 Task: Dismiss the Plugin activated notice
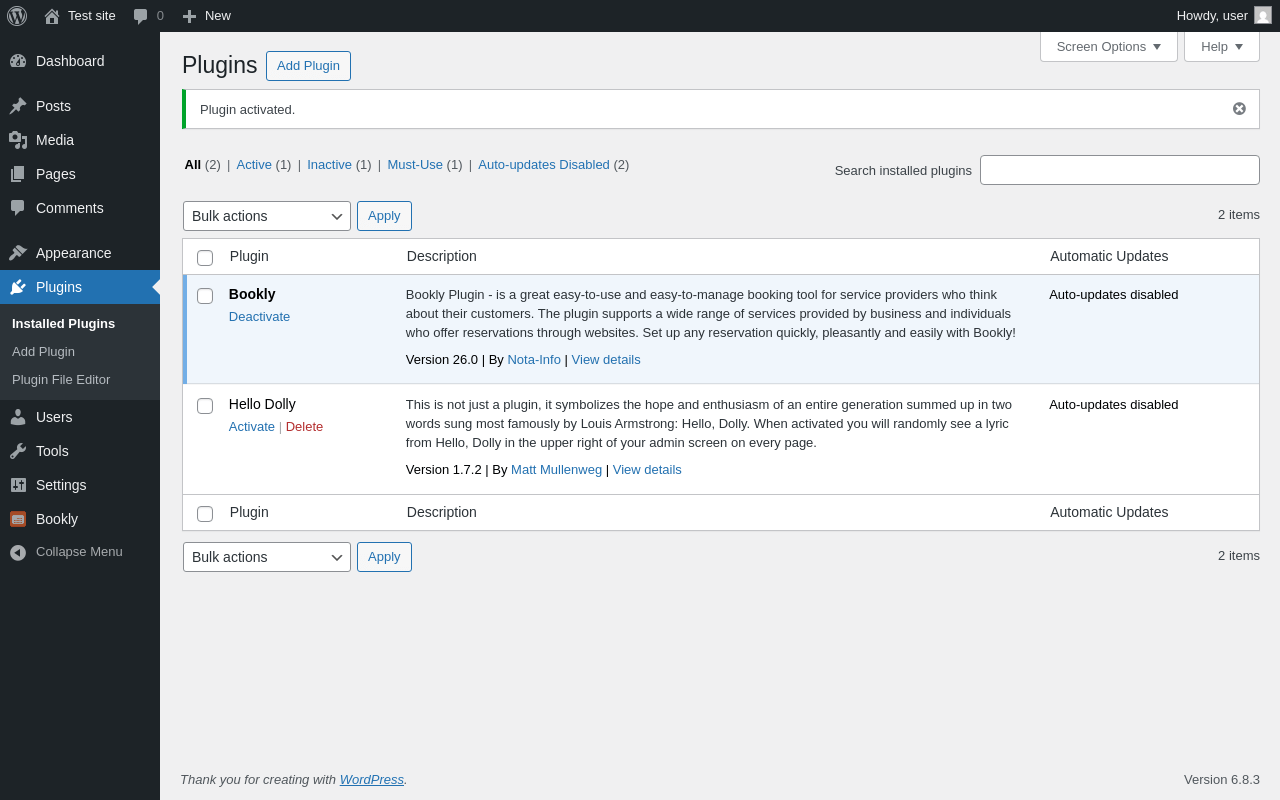tap(1239, 109)
